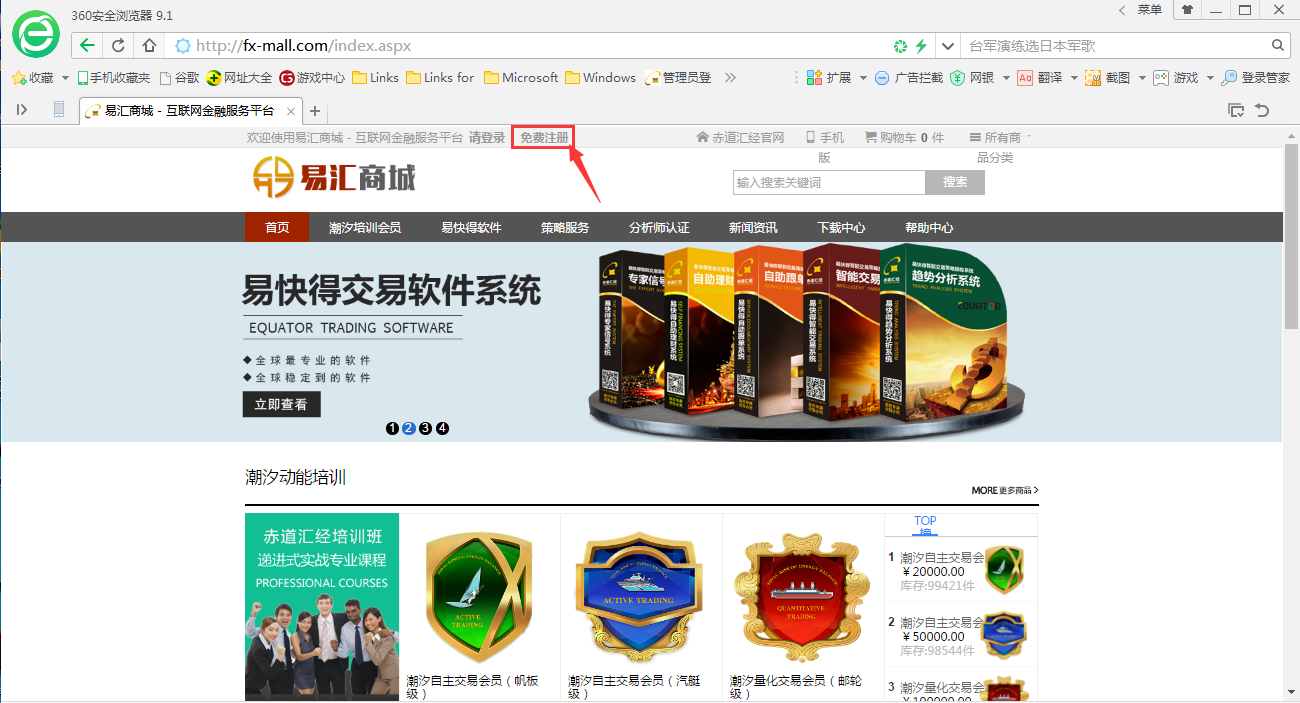Click the product search keyword input field
This screenshot has width=1300, height=703.
click(829, 182)
